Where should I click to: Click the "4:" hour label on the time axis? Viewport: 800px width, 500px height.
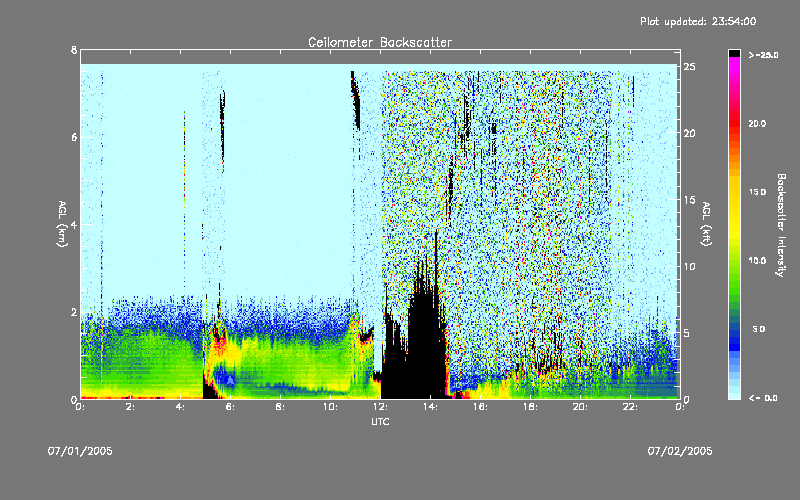point(180,407)
